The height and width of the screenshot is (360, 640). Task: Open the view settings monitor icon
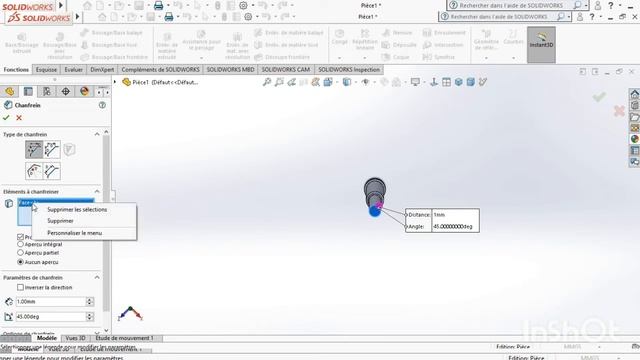click(x=415, y=82)
